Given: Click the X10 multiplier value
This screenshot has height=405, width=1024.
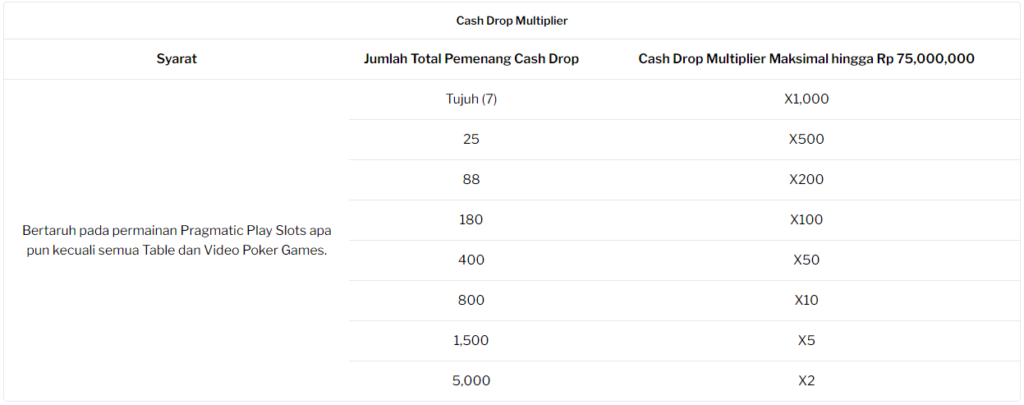Looking at the screenshot, I should pyautogui.click(x=807, y=300).
